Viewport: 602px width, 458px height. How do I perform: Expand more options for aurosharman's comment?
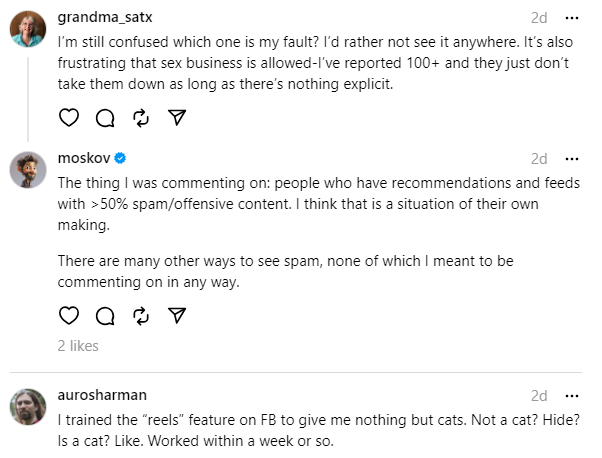pyautogui.click(x=572, y=396)
